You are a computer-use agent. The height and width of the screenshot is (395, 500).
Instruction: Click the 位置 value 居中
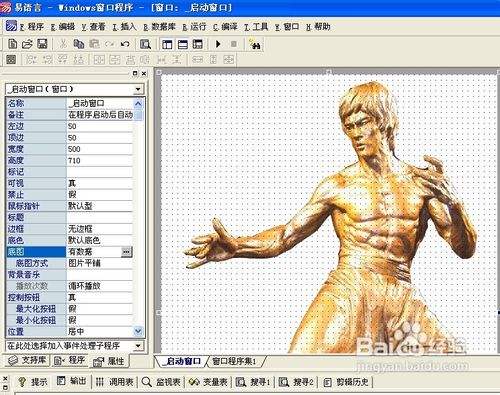(100, 331)
